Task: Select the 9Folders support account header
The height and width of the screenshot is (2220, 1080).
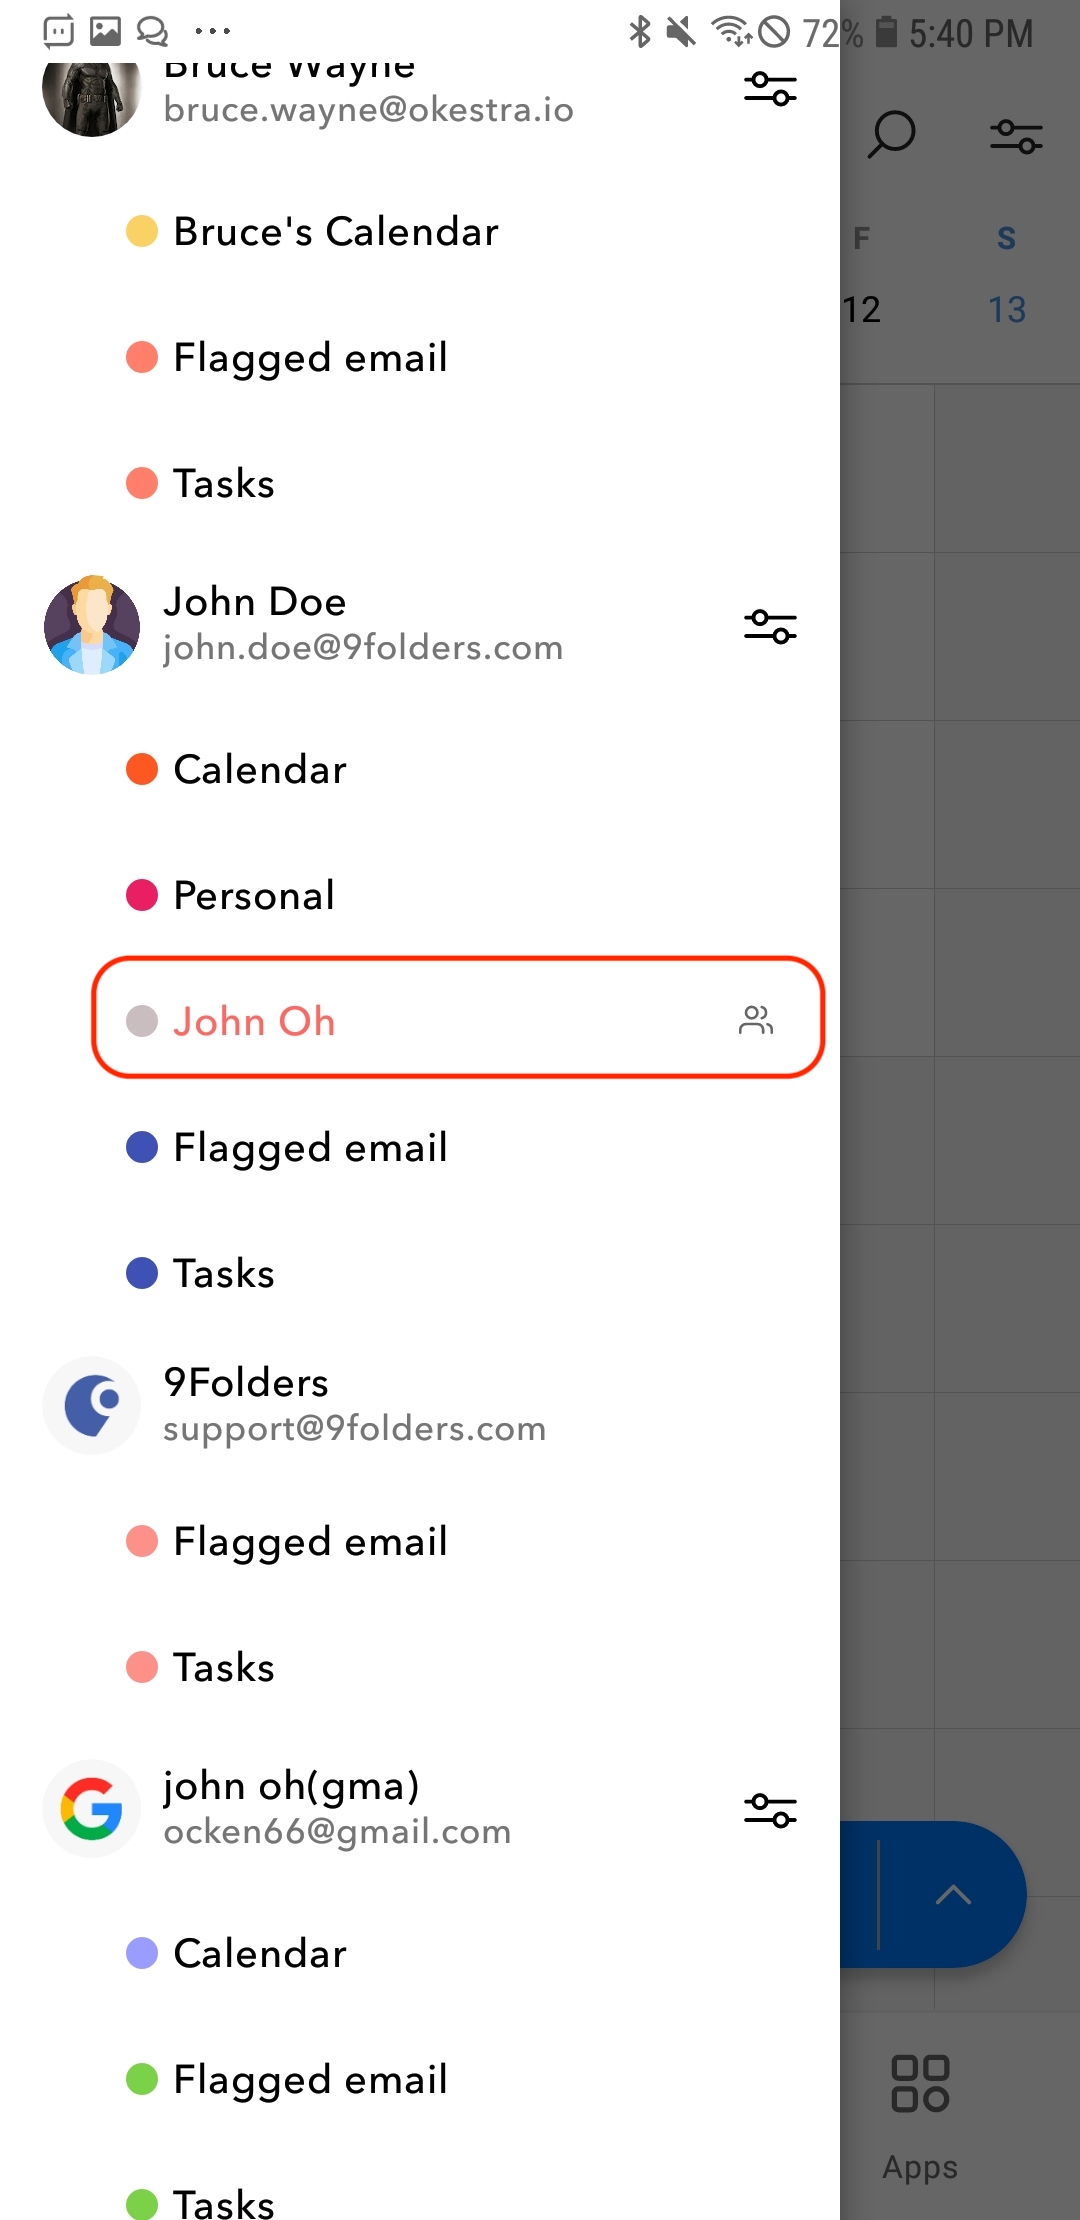Action: [x=354, y=1404]
